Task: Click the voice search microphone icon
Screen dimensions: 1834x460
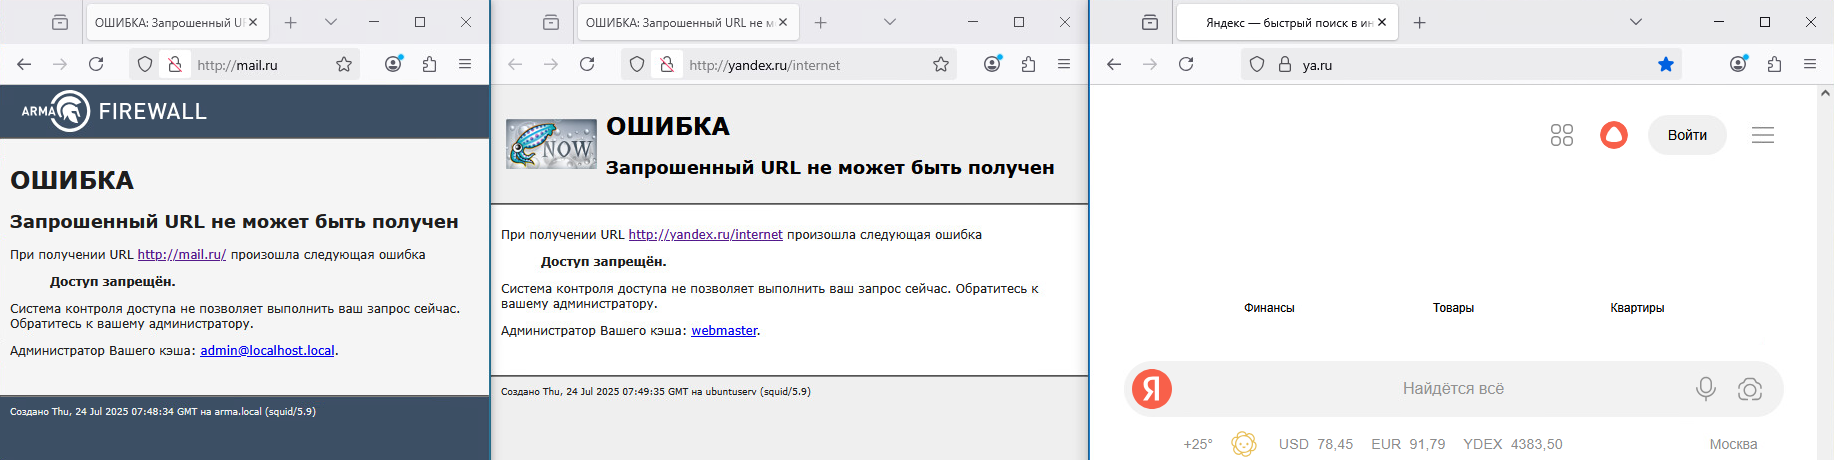Action: [x=1705, y=389]
